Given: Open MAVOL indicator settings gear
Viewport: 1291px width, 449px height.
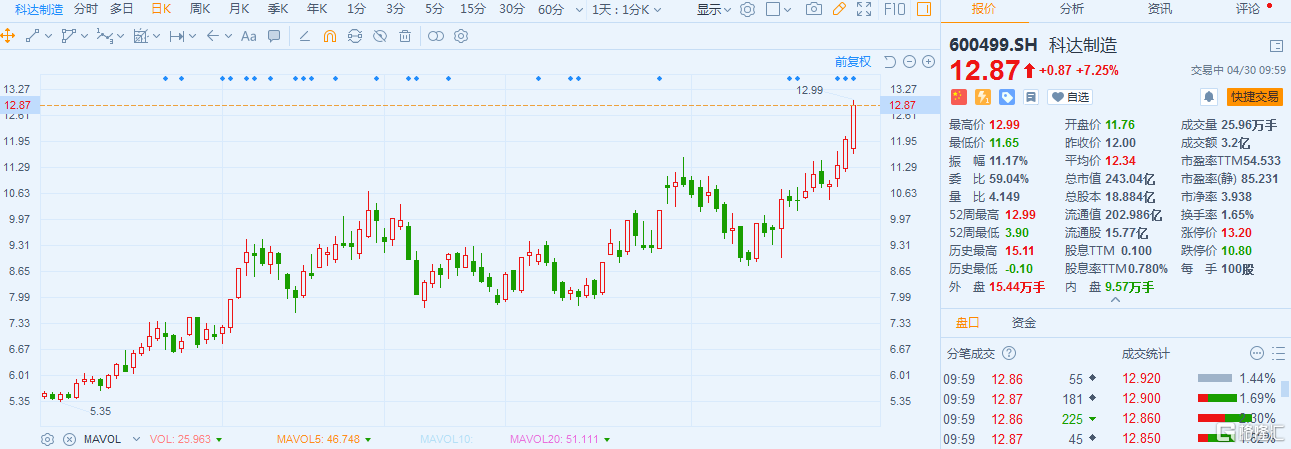Looking at the screenshot, I should click(47, 439).
